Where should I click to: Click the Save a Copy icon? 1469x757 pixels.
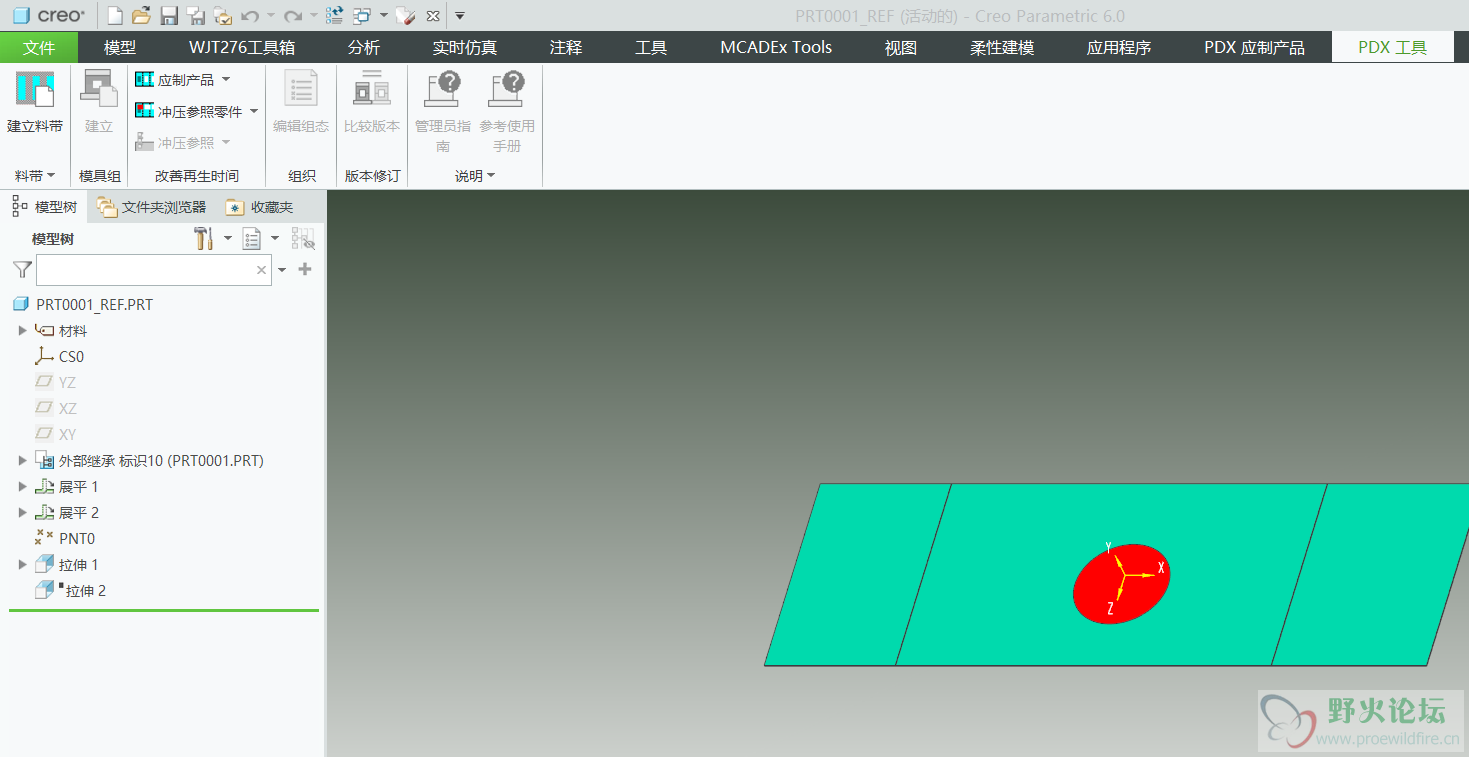(196, 16)
